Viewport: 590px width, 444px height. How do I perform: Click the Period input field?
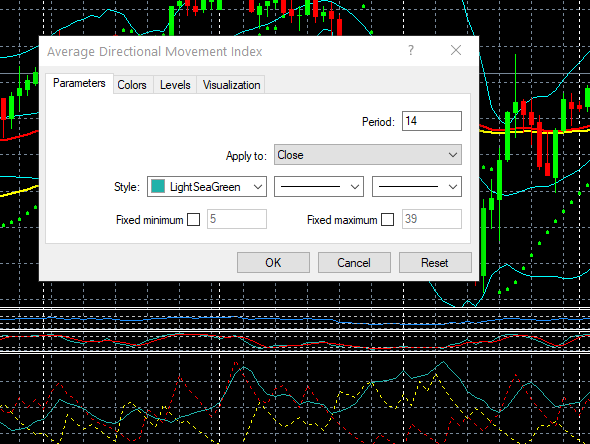[x=432, y=121]
